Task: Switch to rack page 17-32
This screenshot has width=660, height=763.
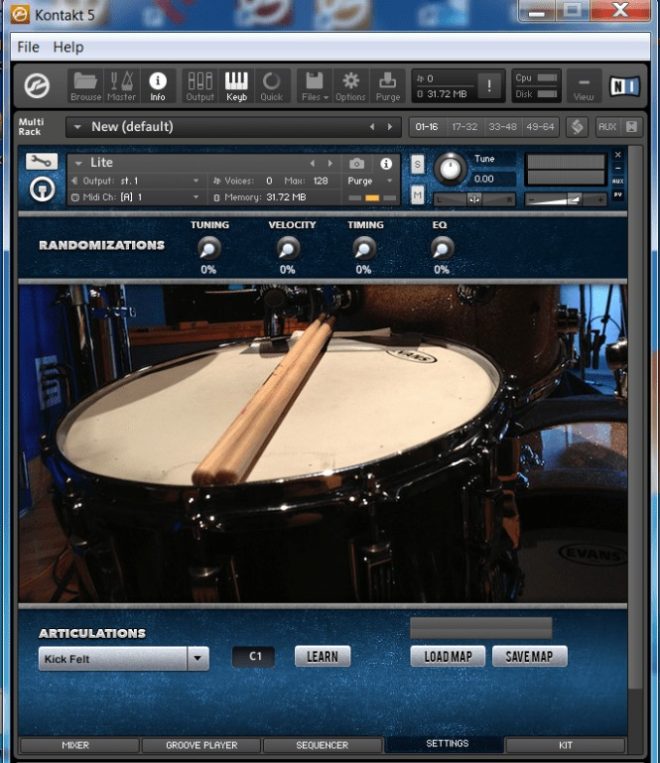Action: (x=464, y=127)
